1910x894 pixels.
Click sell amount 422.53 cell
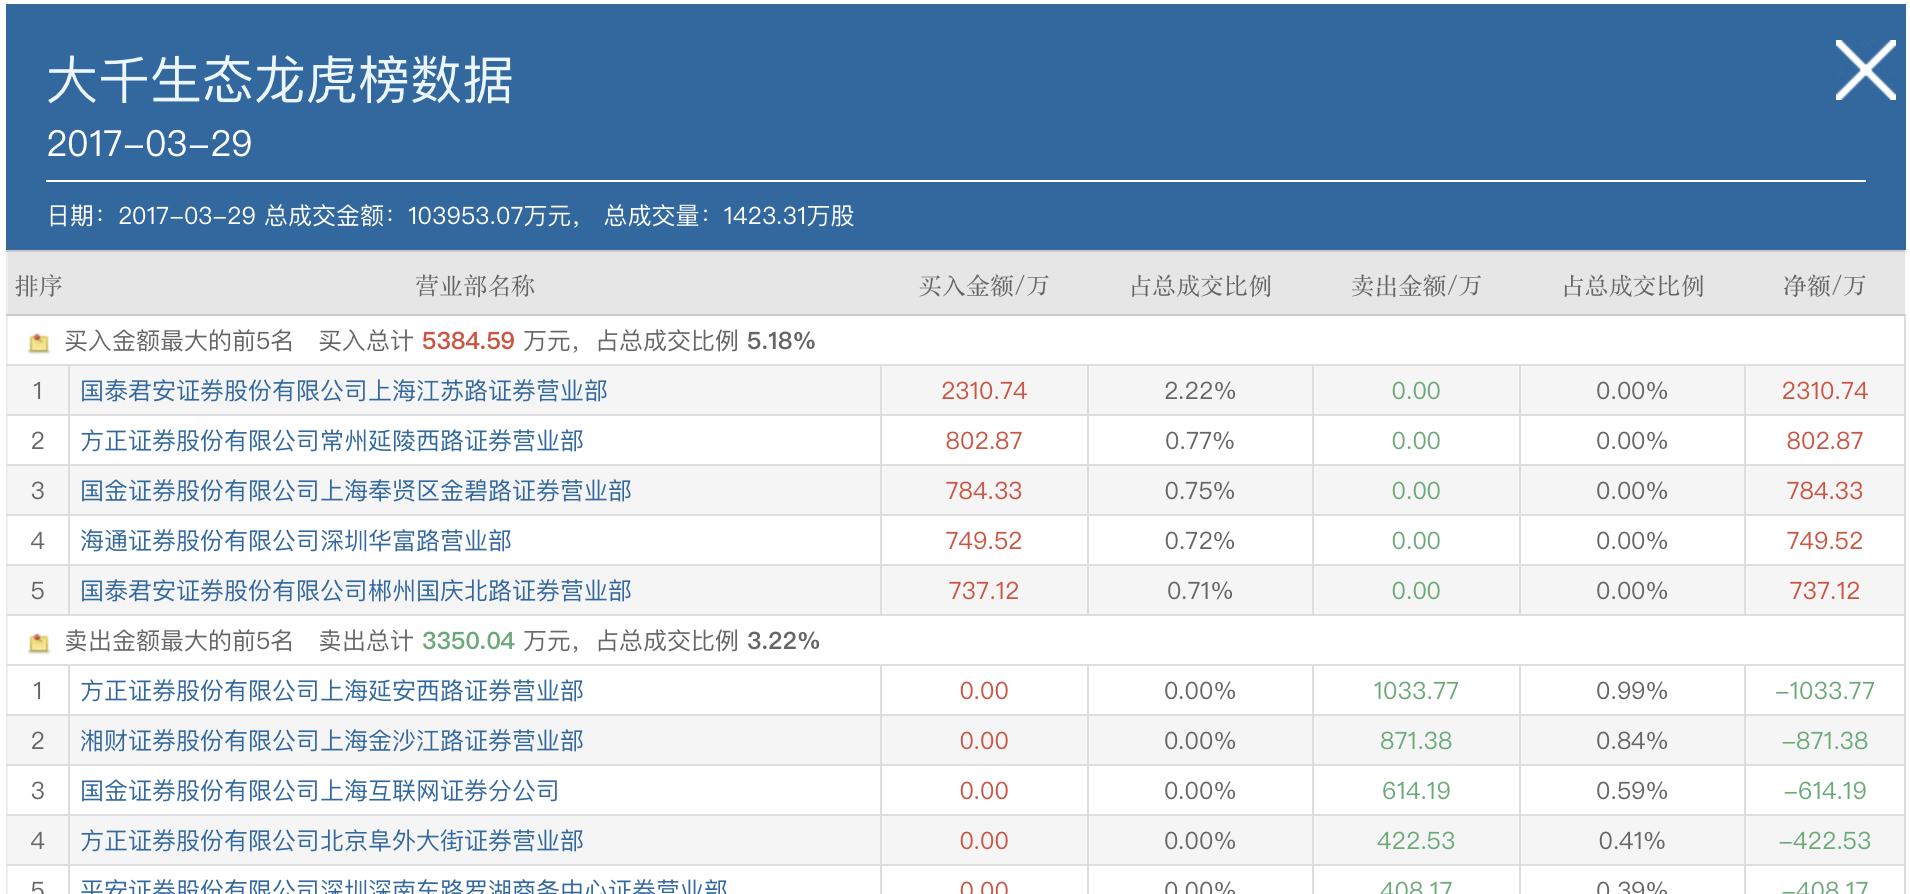tap(1416, 841)
